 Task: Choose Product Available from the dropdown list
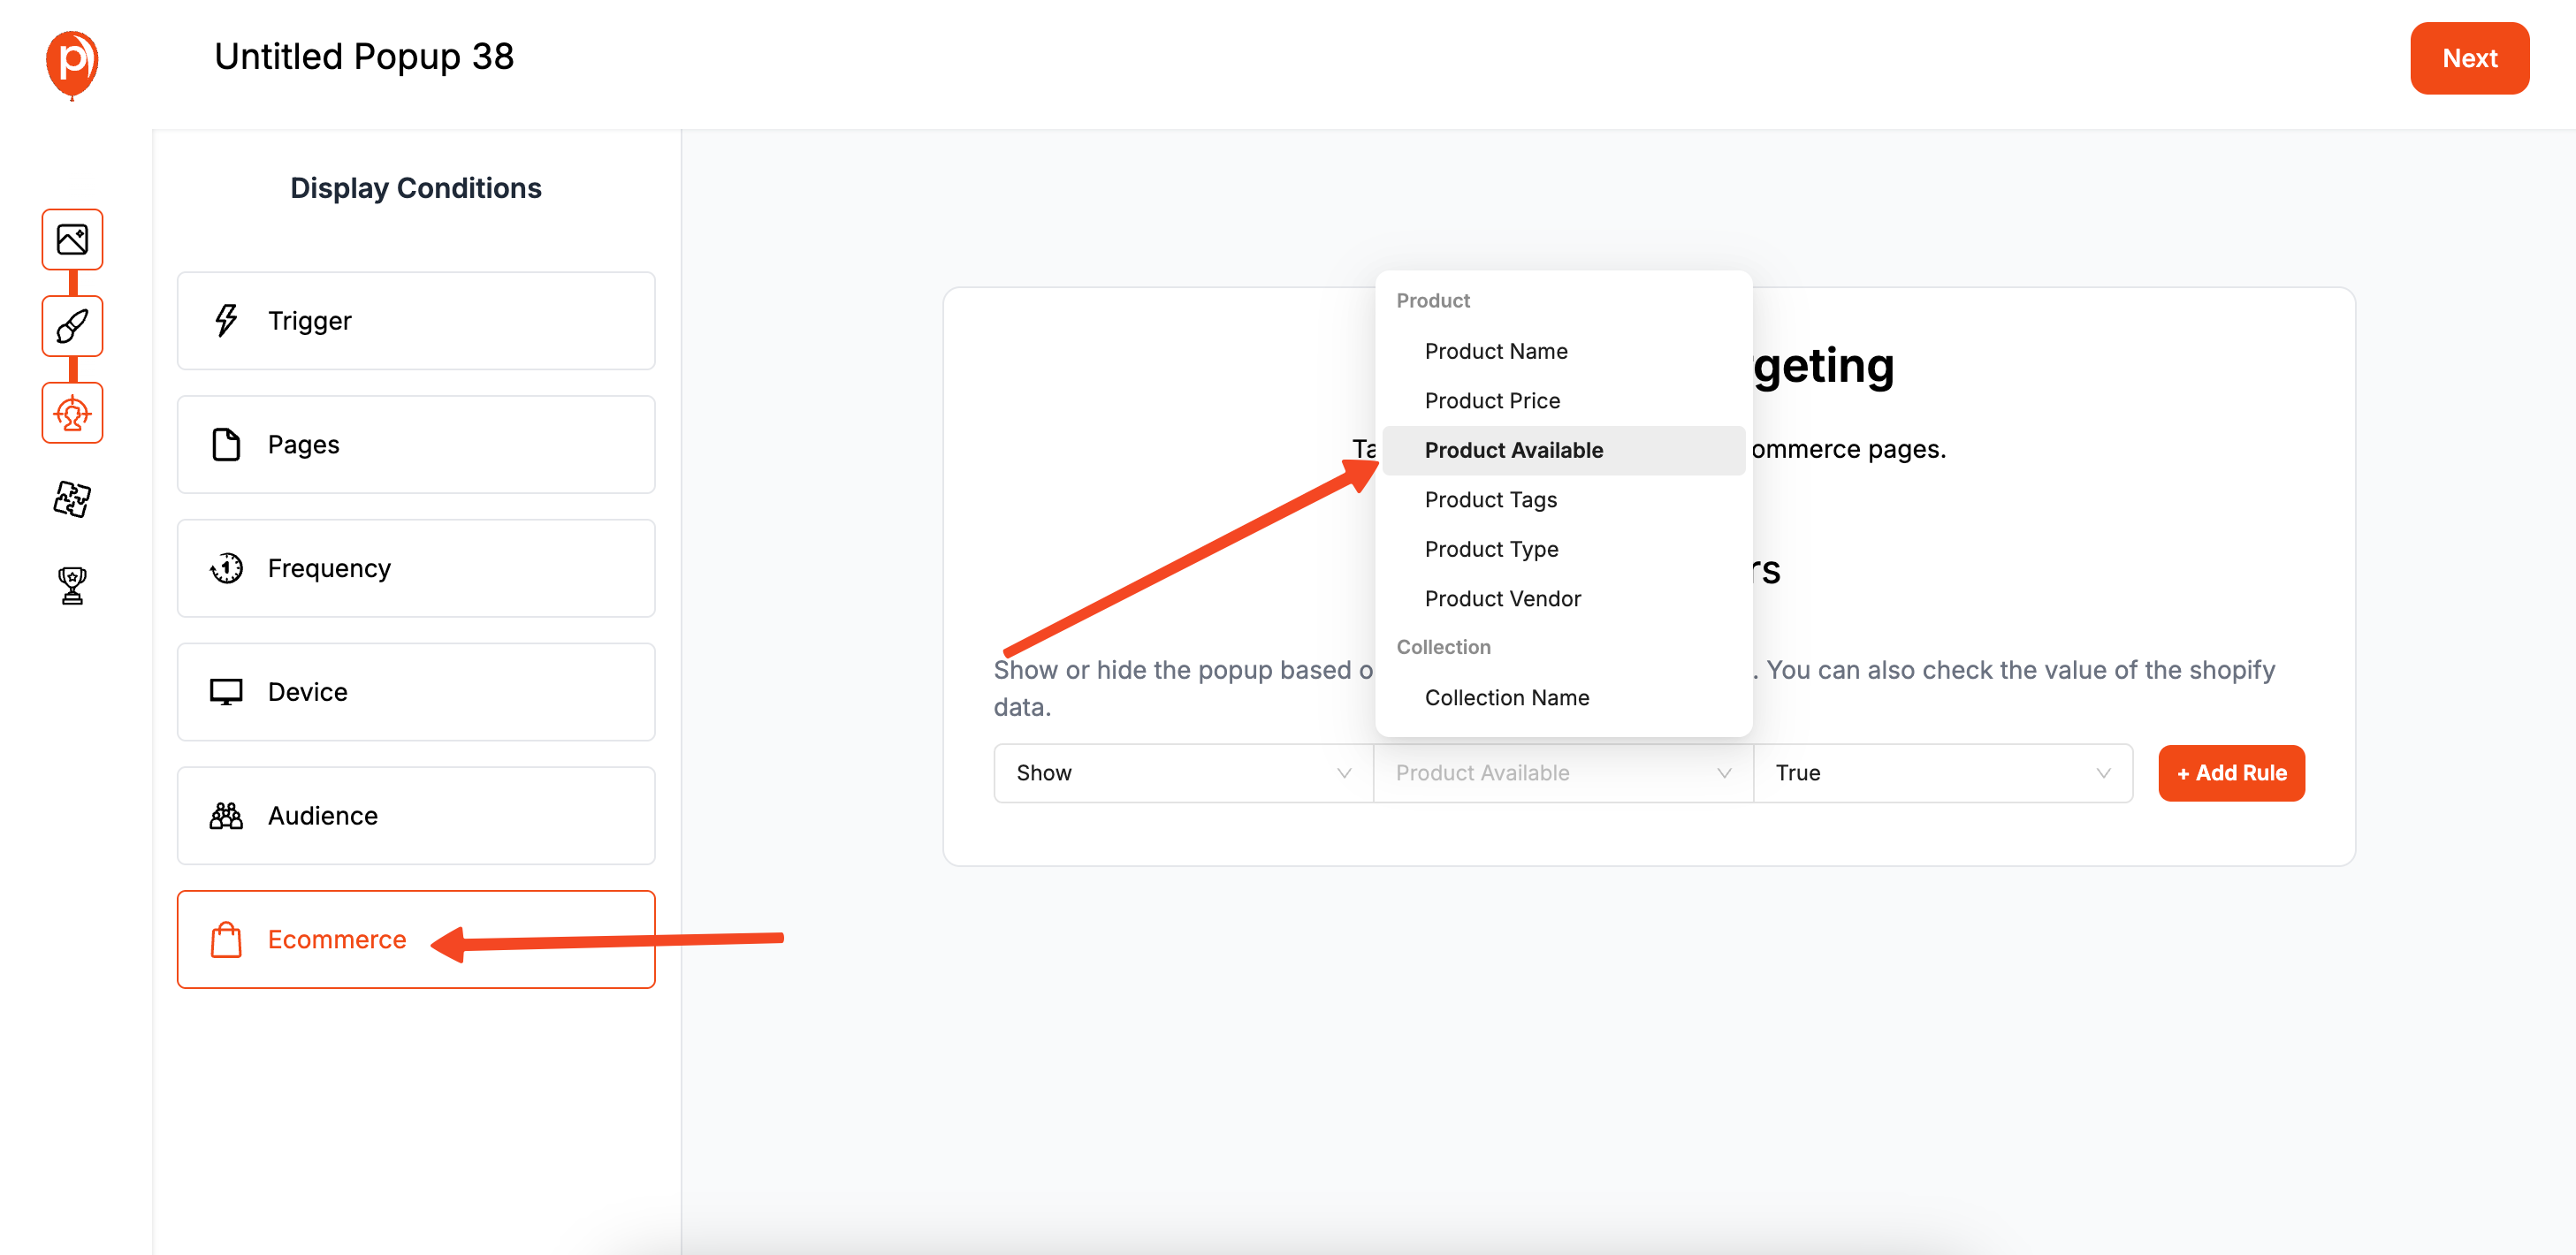[1563, 450]
